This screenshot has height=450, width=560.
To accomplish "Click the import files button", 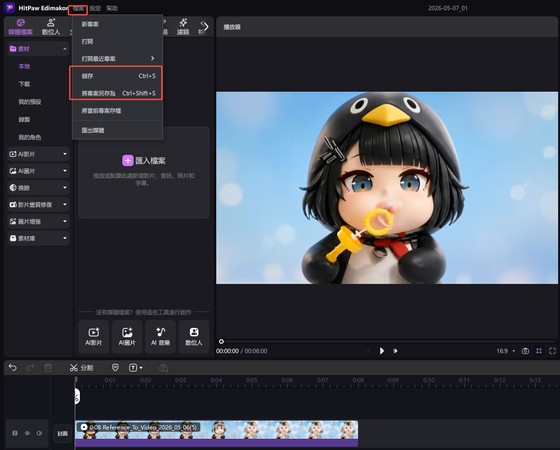I will [144, 161].
